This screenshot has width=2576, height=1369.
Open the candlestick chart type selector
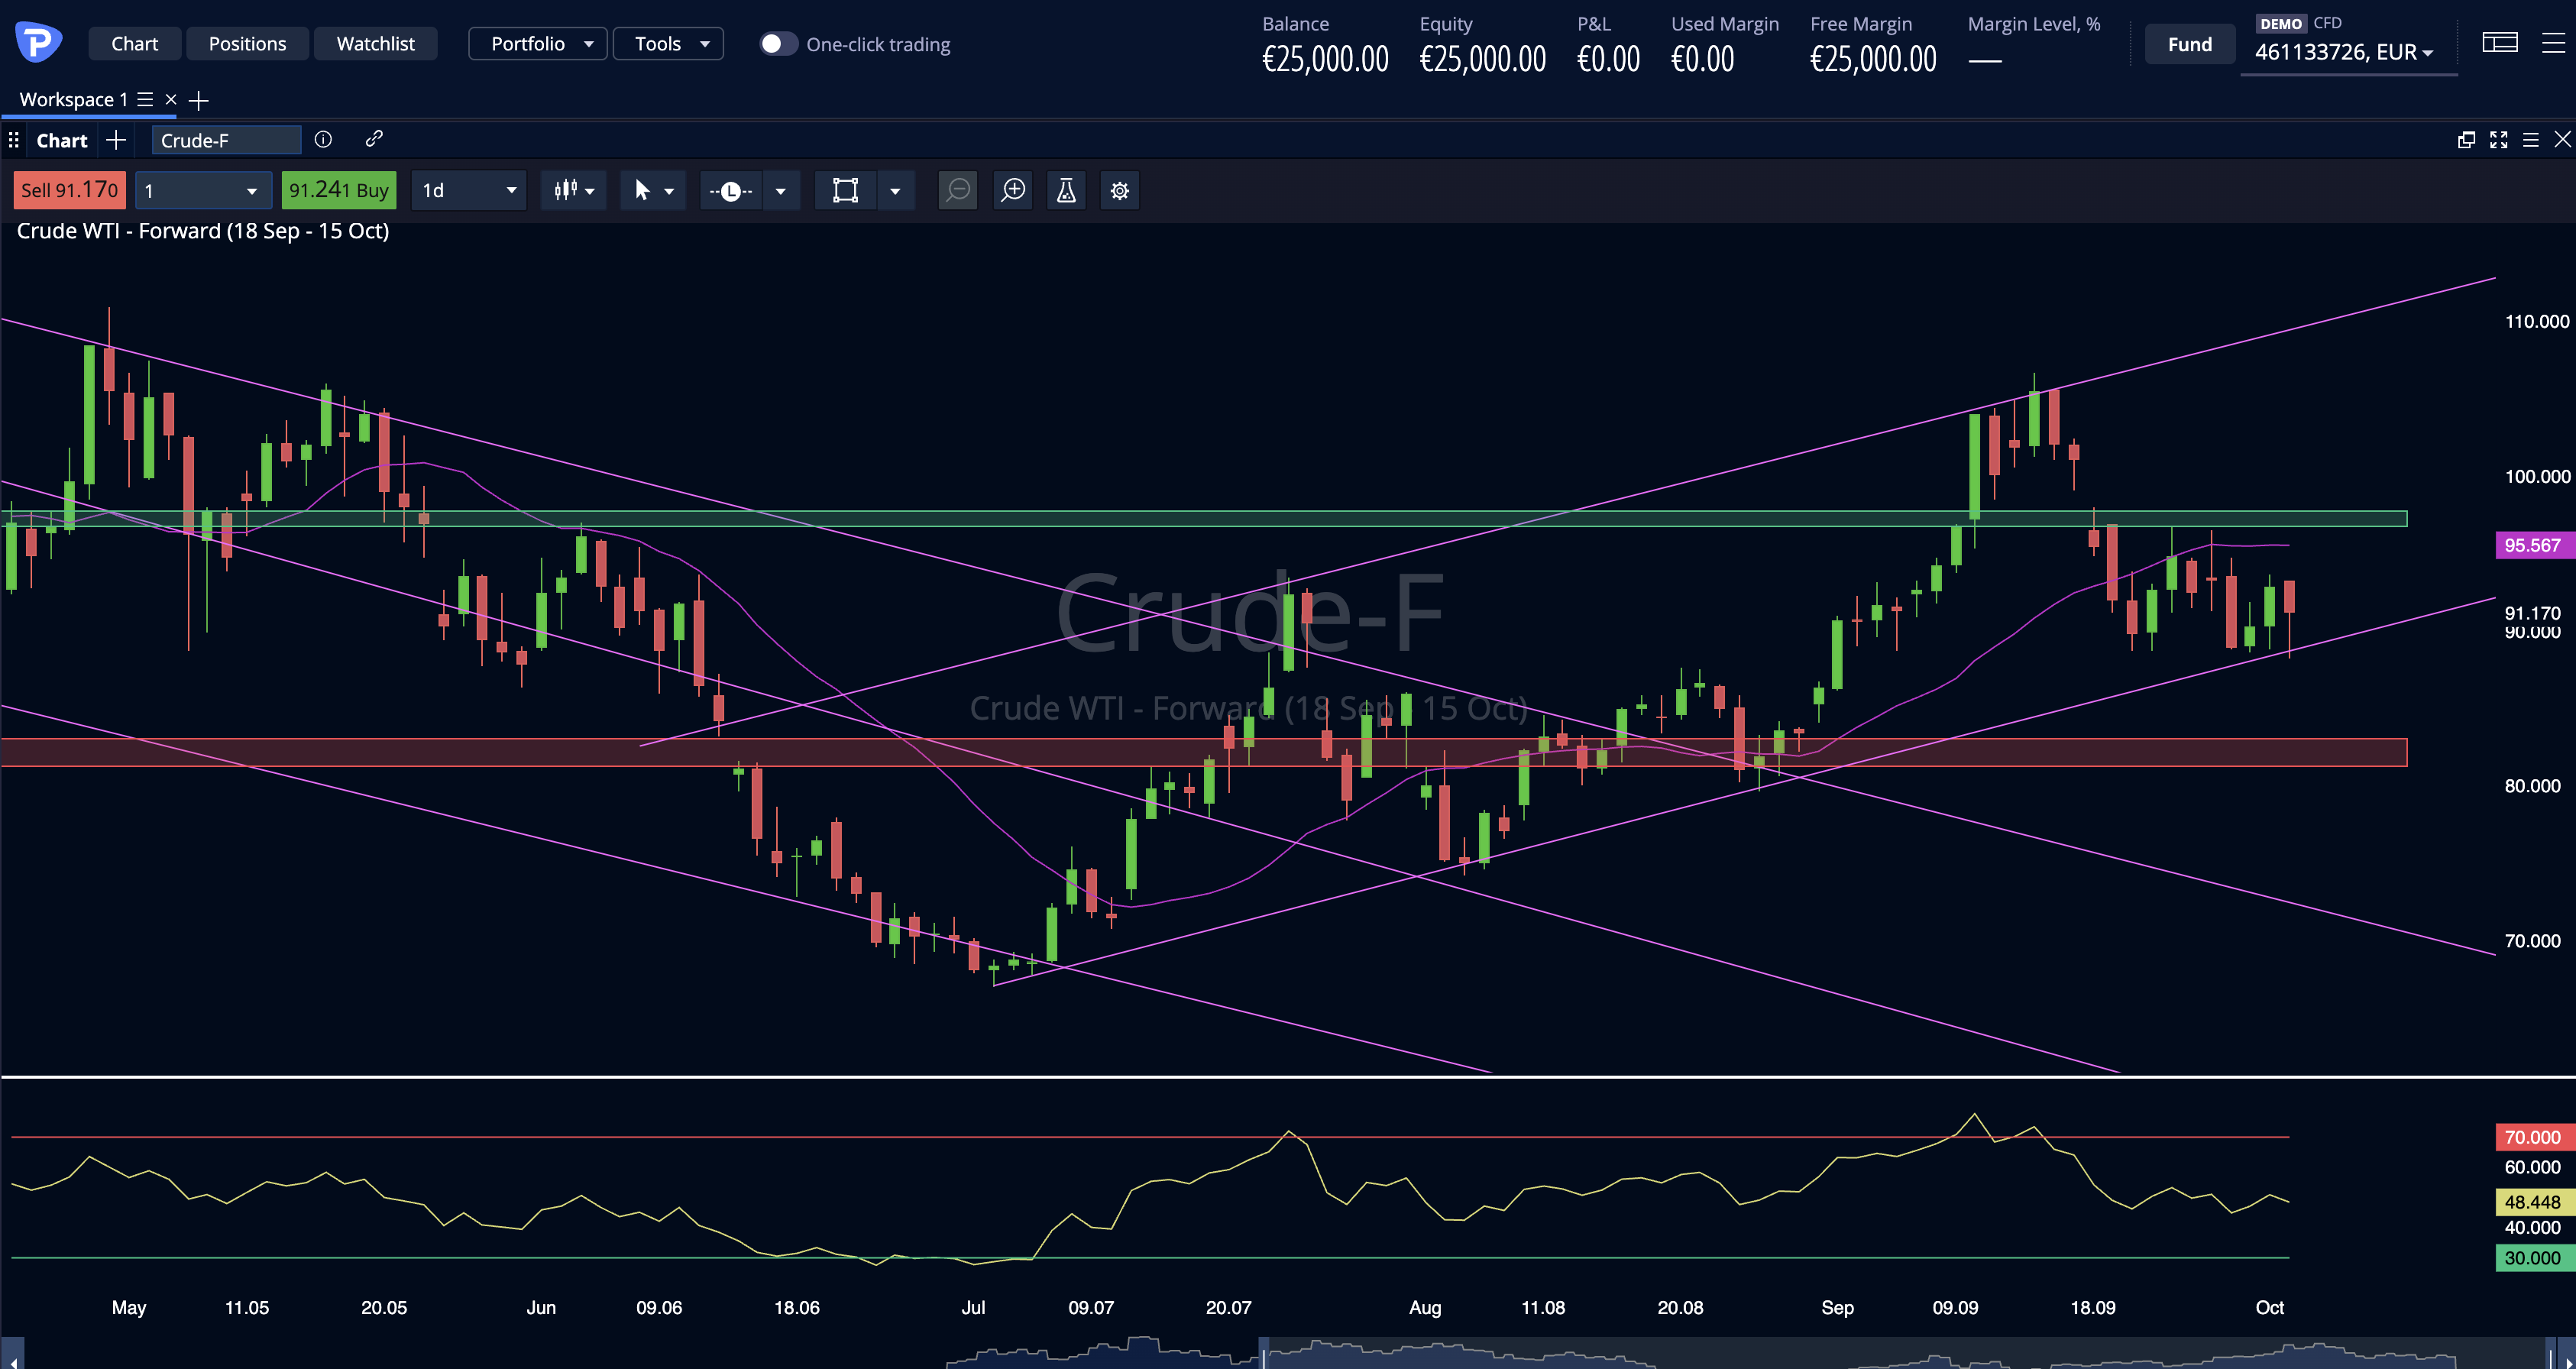574,190
